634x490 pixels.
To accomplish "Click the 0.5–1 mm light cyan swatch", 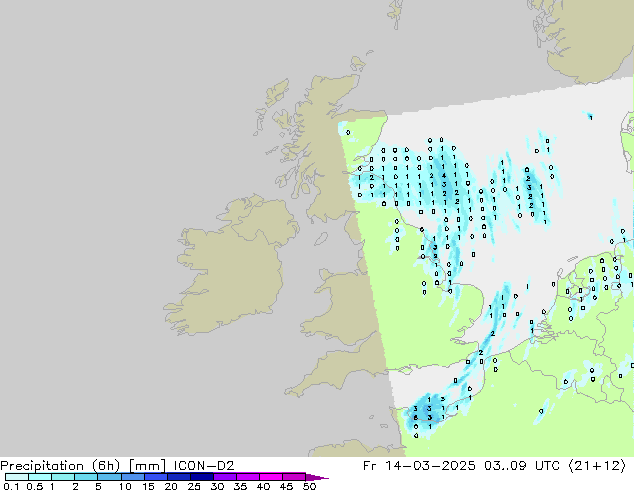I will coord(40,477).
